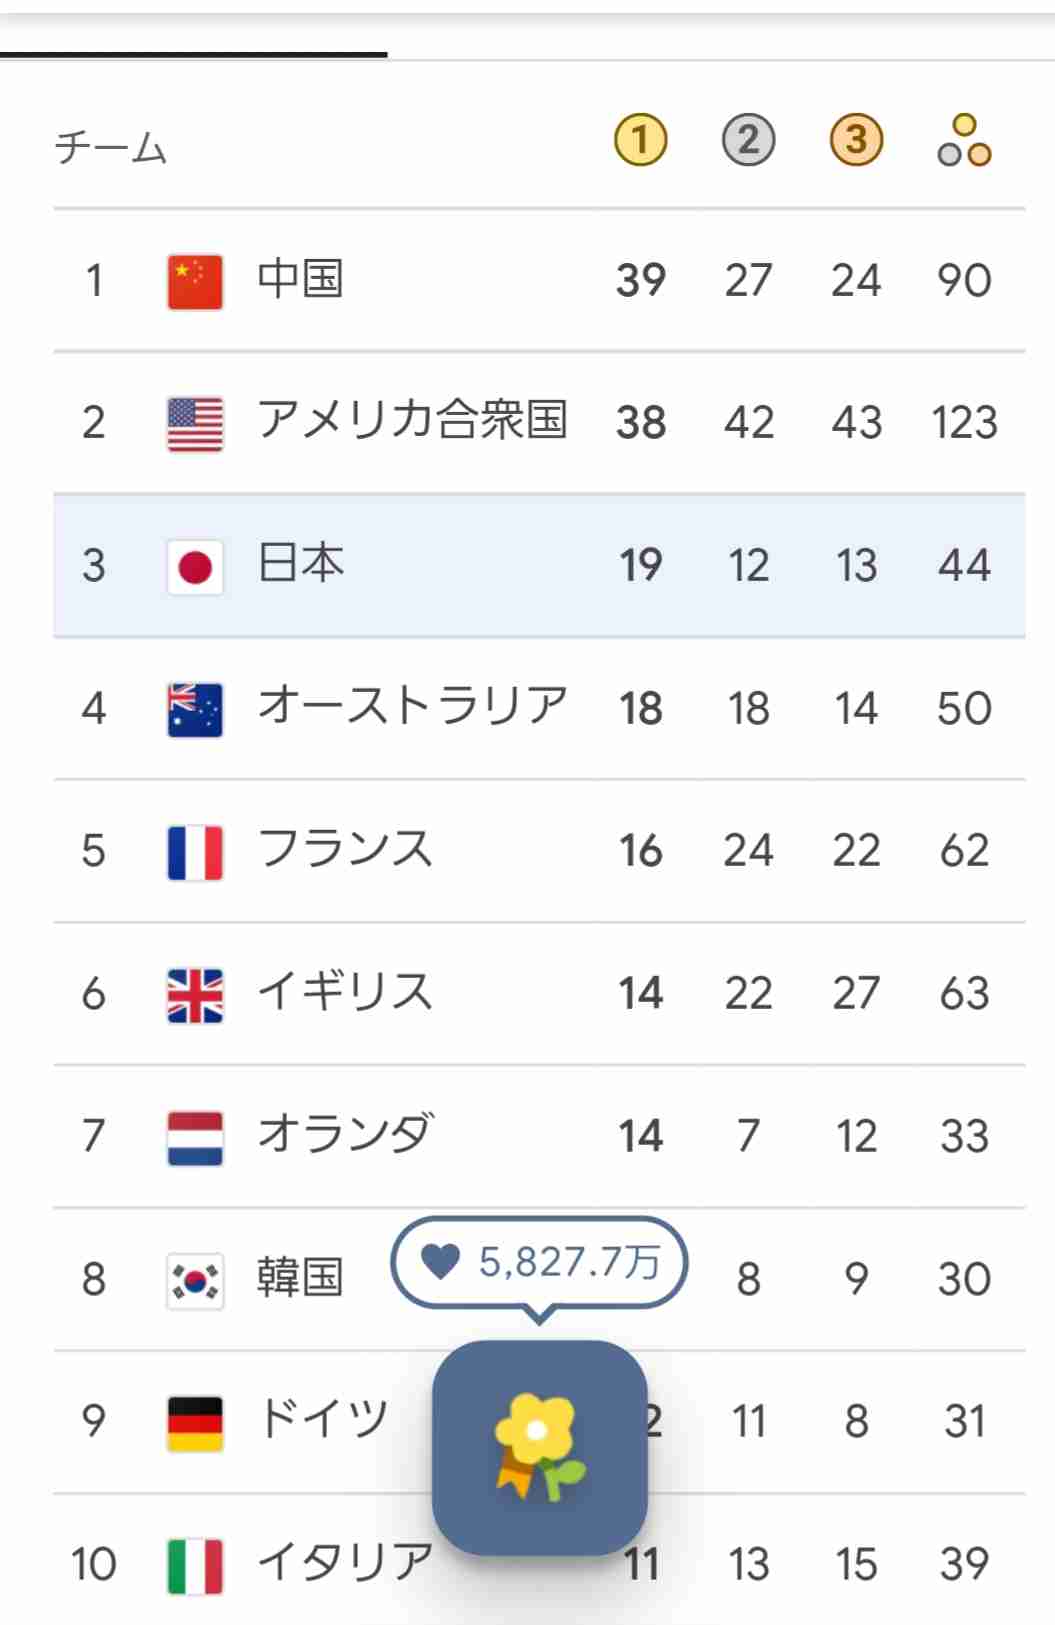Screen dimensions: 1055x1625
Task: Click the gold medal column icon
Action: (640, 140)
